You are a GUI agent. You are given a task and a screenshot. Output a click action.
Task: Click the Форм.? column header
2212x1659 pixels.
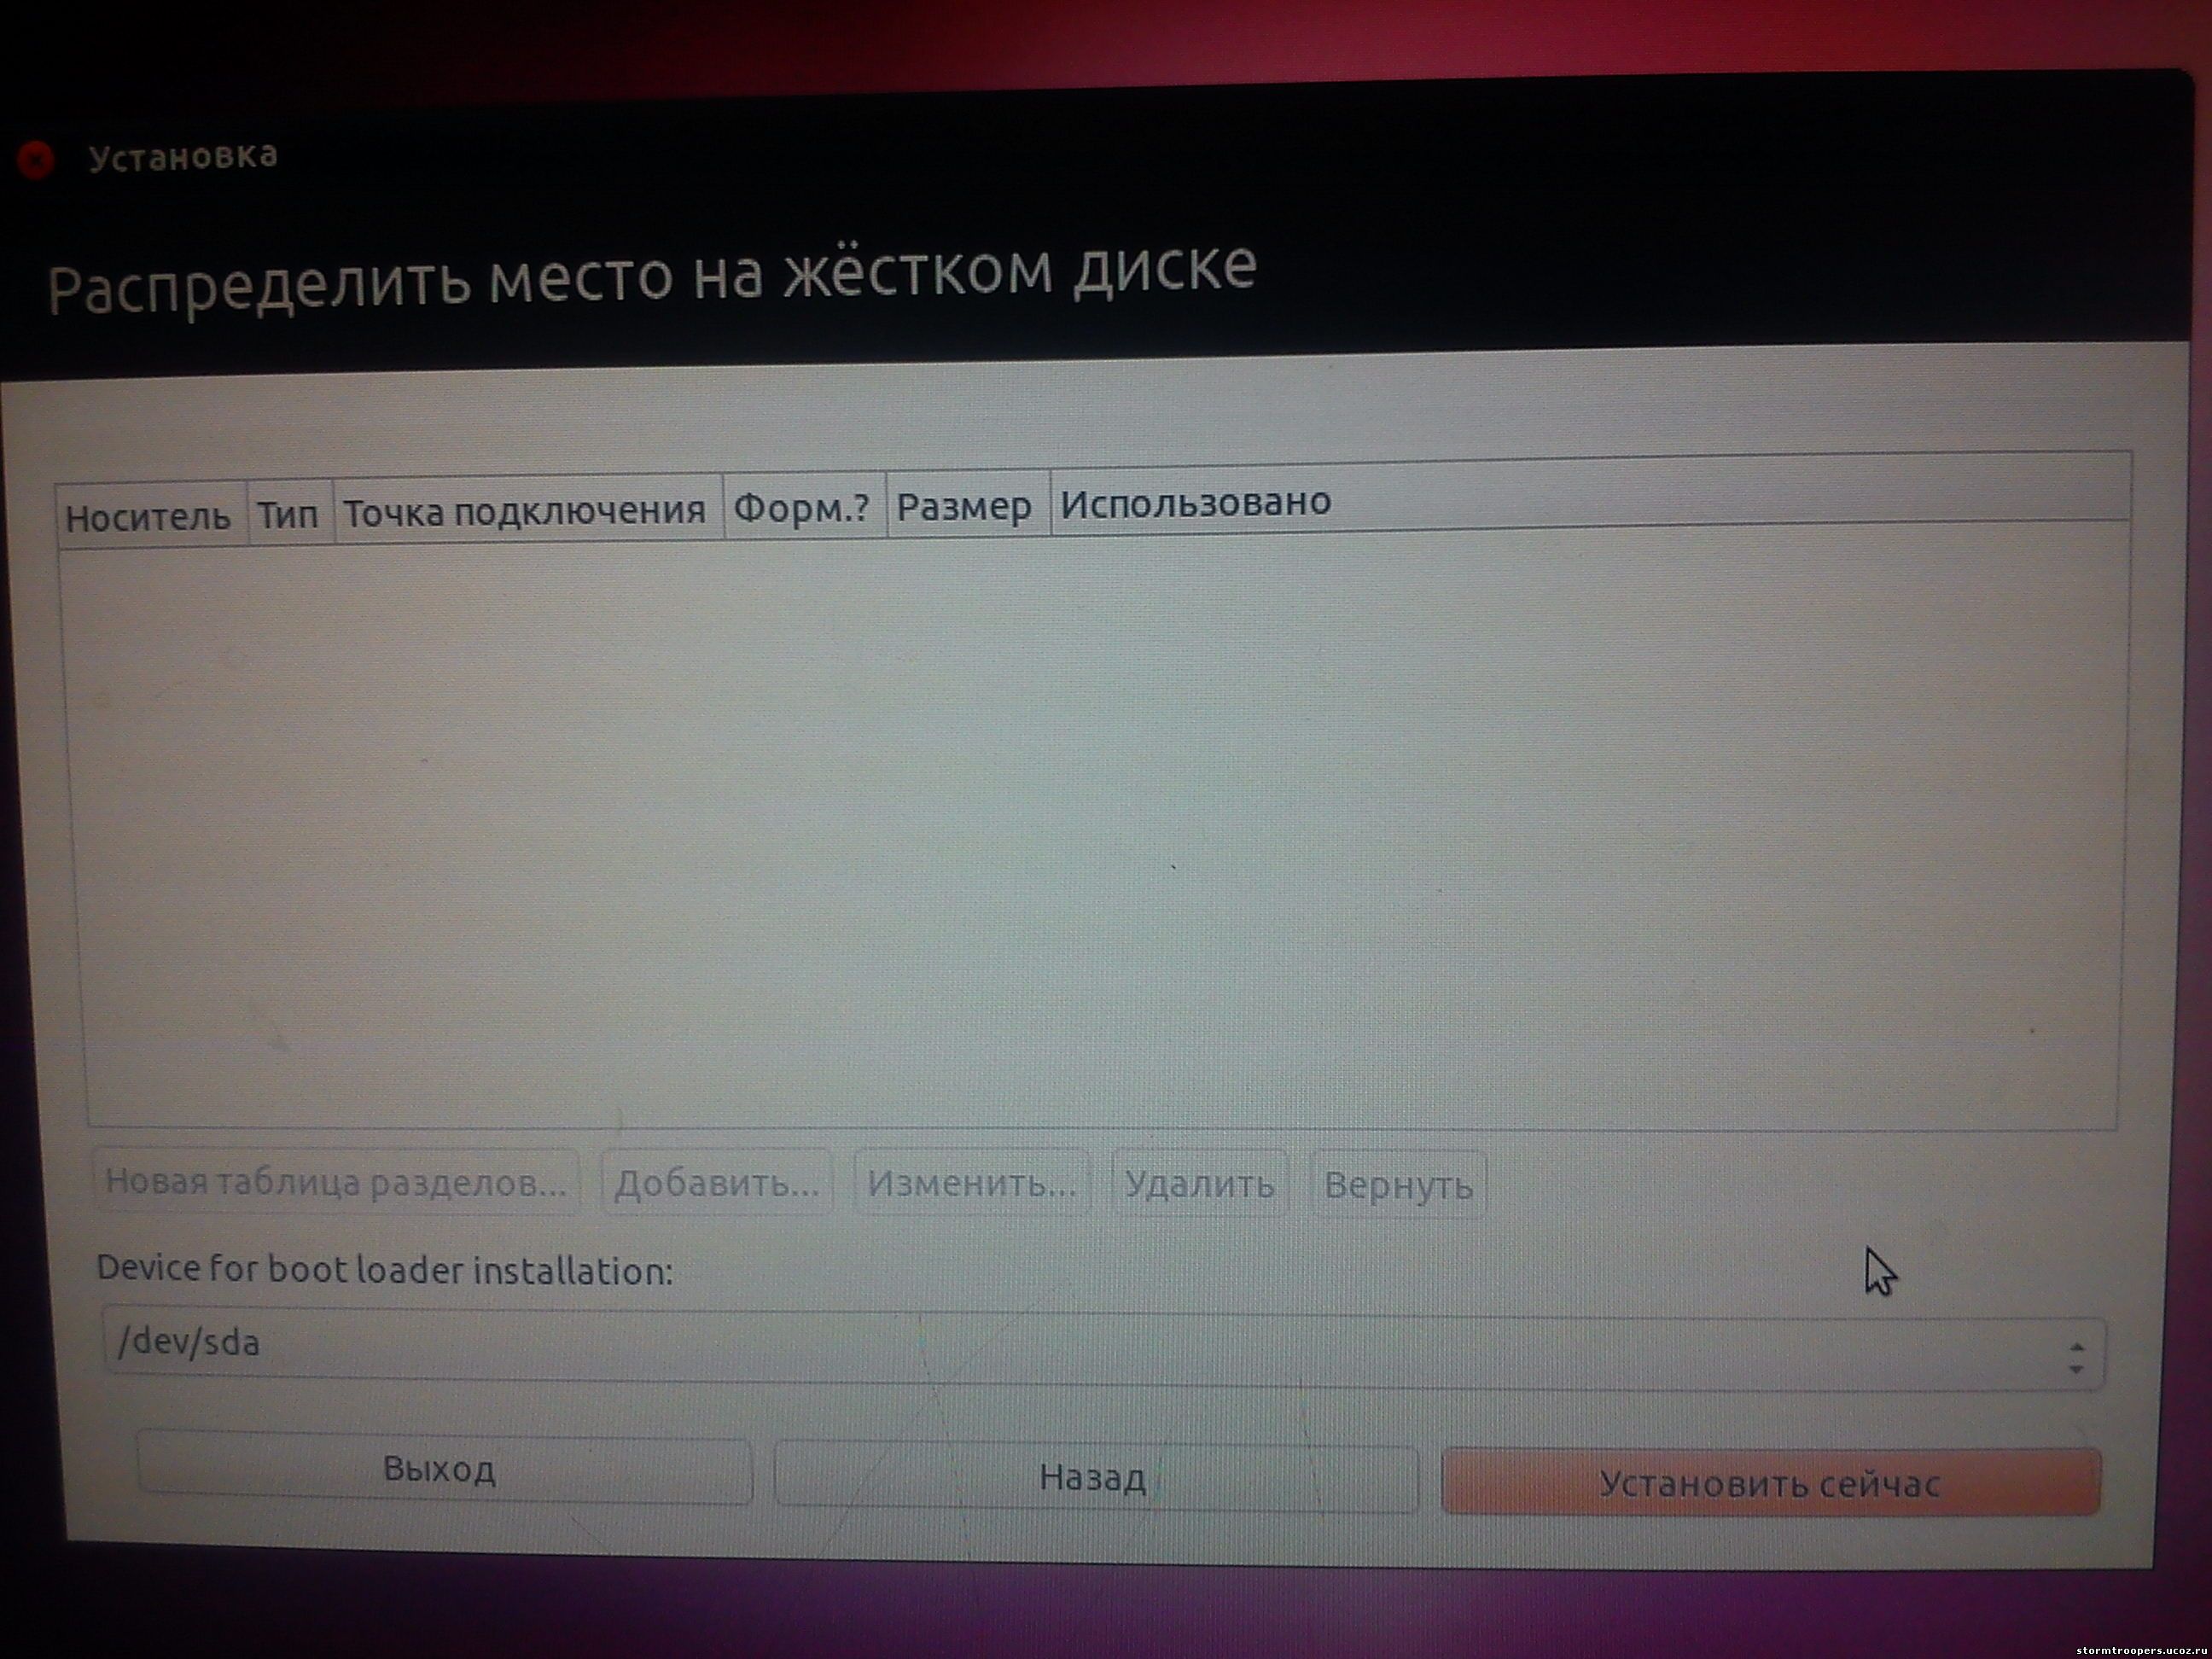805,506
